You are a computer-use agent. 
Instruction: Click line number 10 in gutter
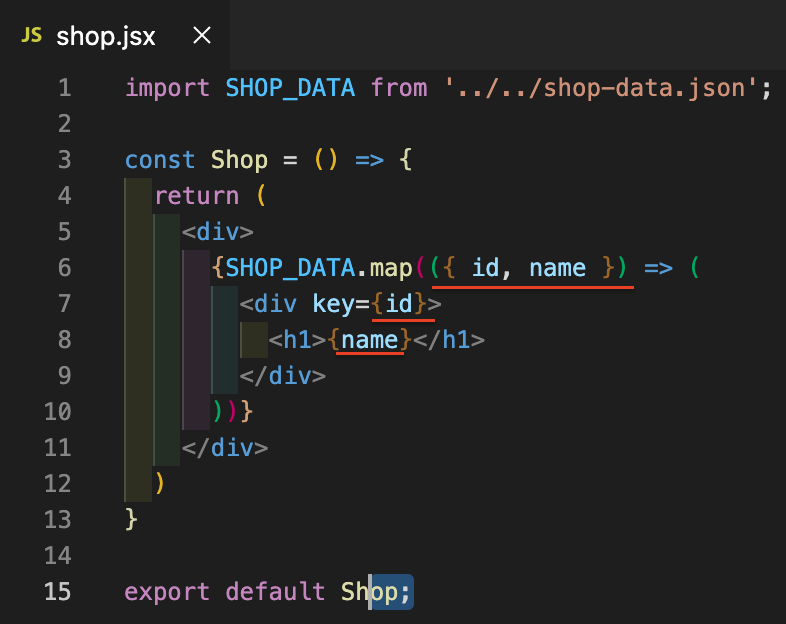tap(58, 411)
